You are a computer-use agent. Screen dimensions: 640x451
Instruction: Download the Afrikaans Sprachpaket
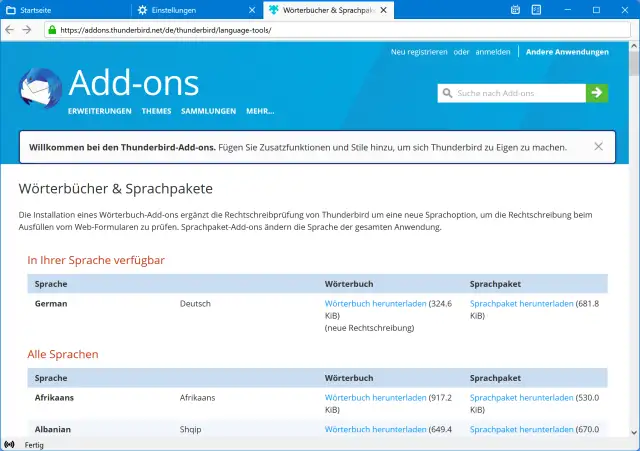(x=522, y=398)
